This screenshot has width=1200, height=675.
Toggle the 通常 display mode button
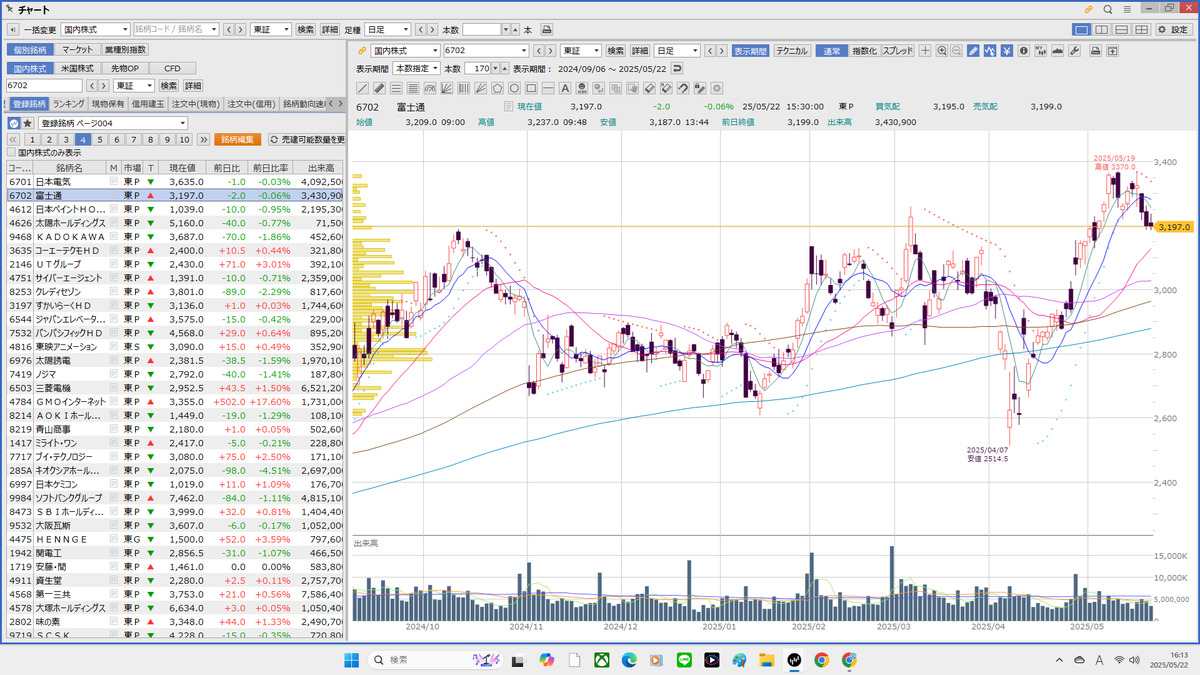pyautogui.click(x=832, y=51)
